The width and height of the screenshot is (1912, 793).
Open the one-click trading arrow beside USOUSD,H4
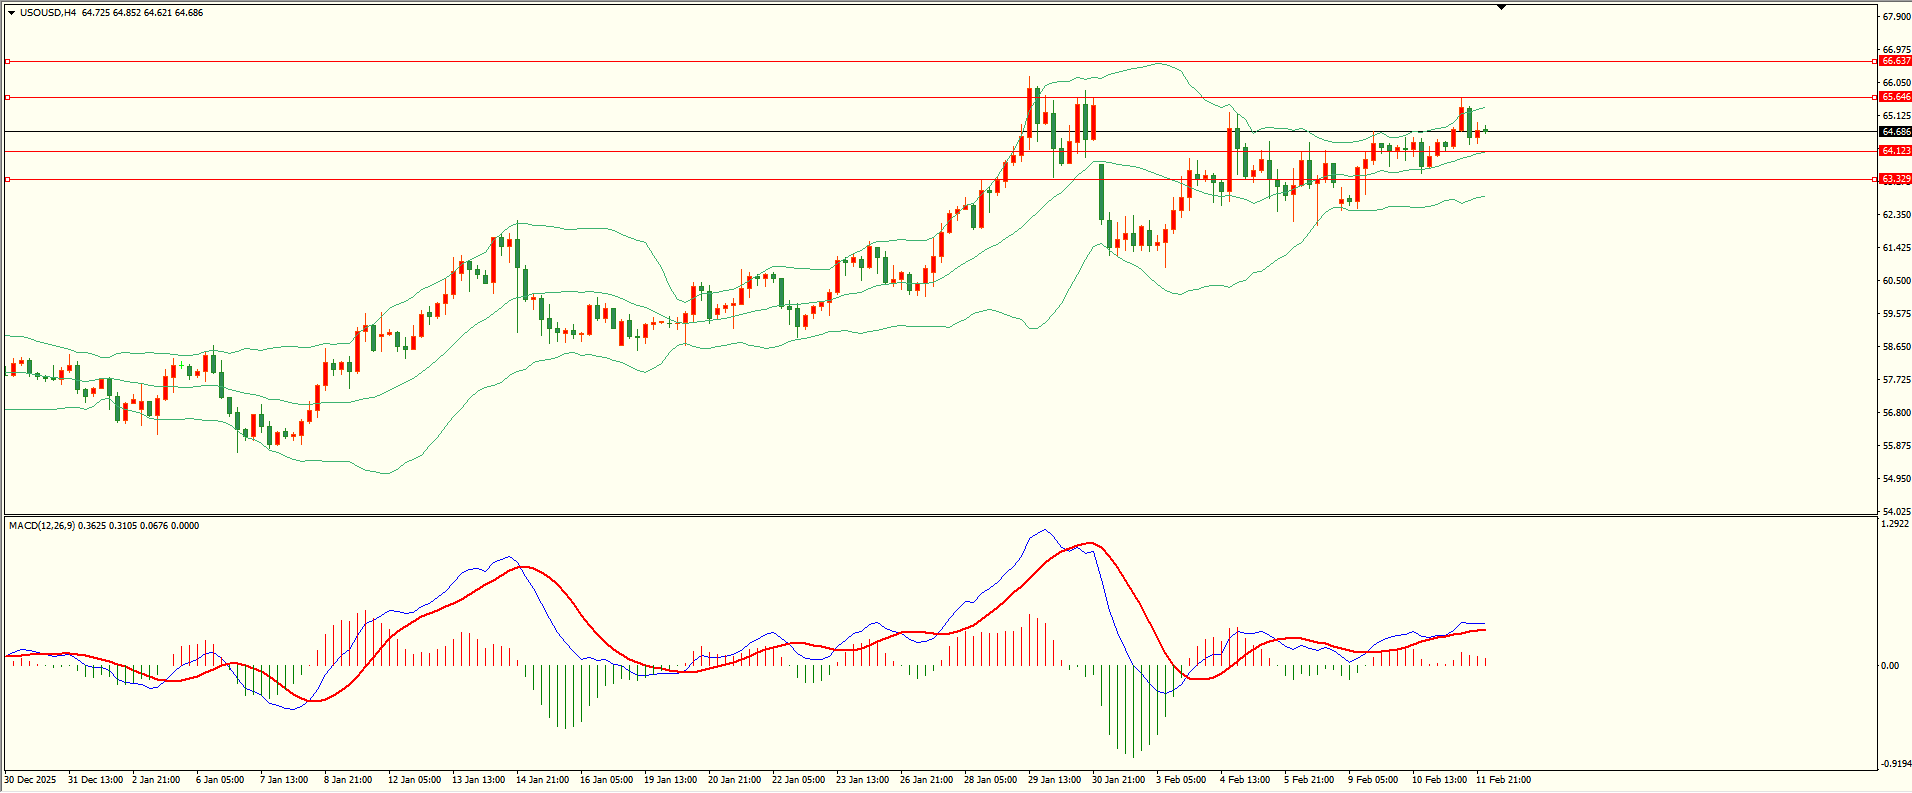click(x=11, y=13)
